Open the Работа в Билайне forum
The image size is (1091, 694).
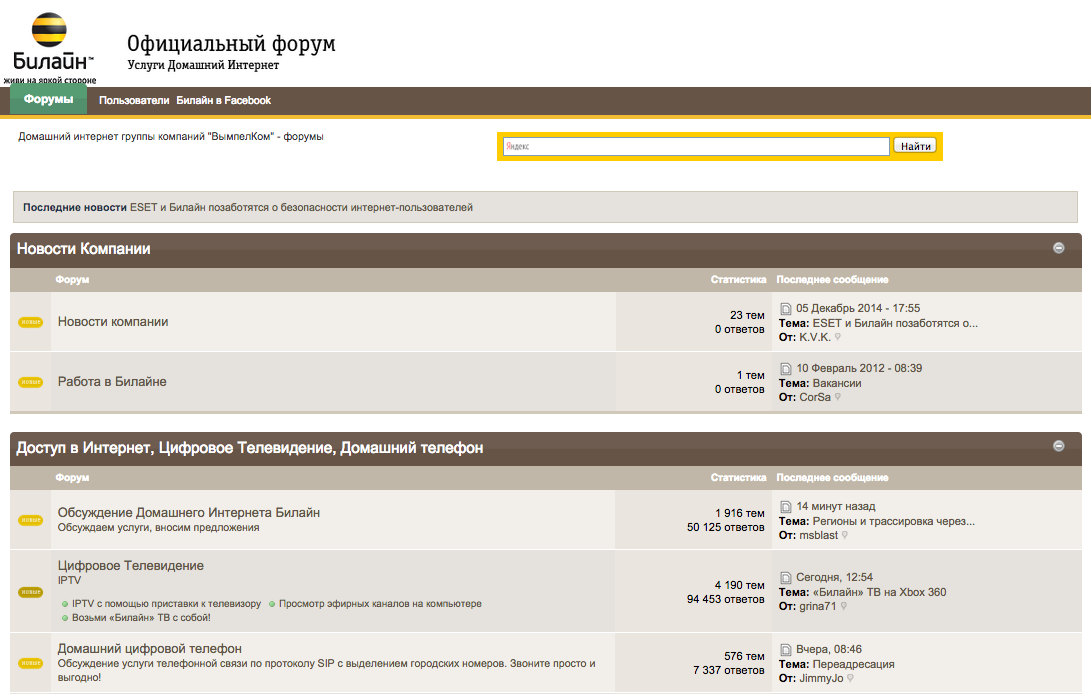112,381
